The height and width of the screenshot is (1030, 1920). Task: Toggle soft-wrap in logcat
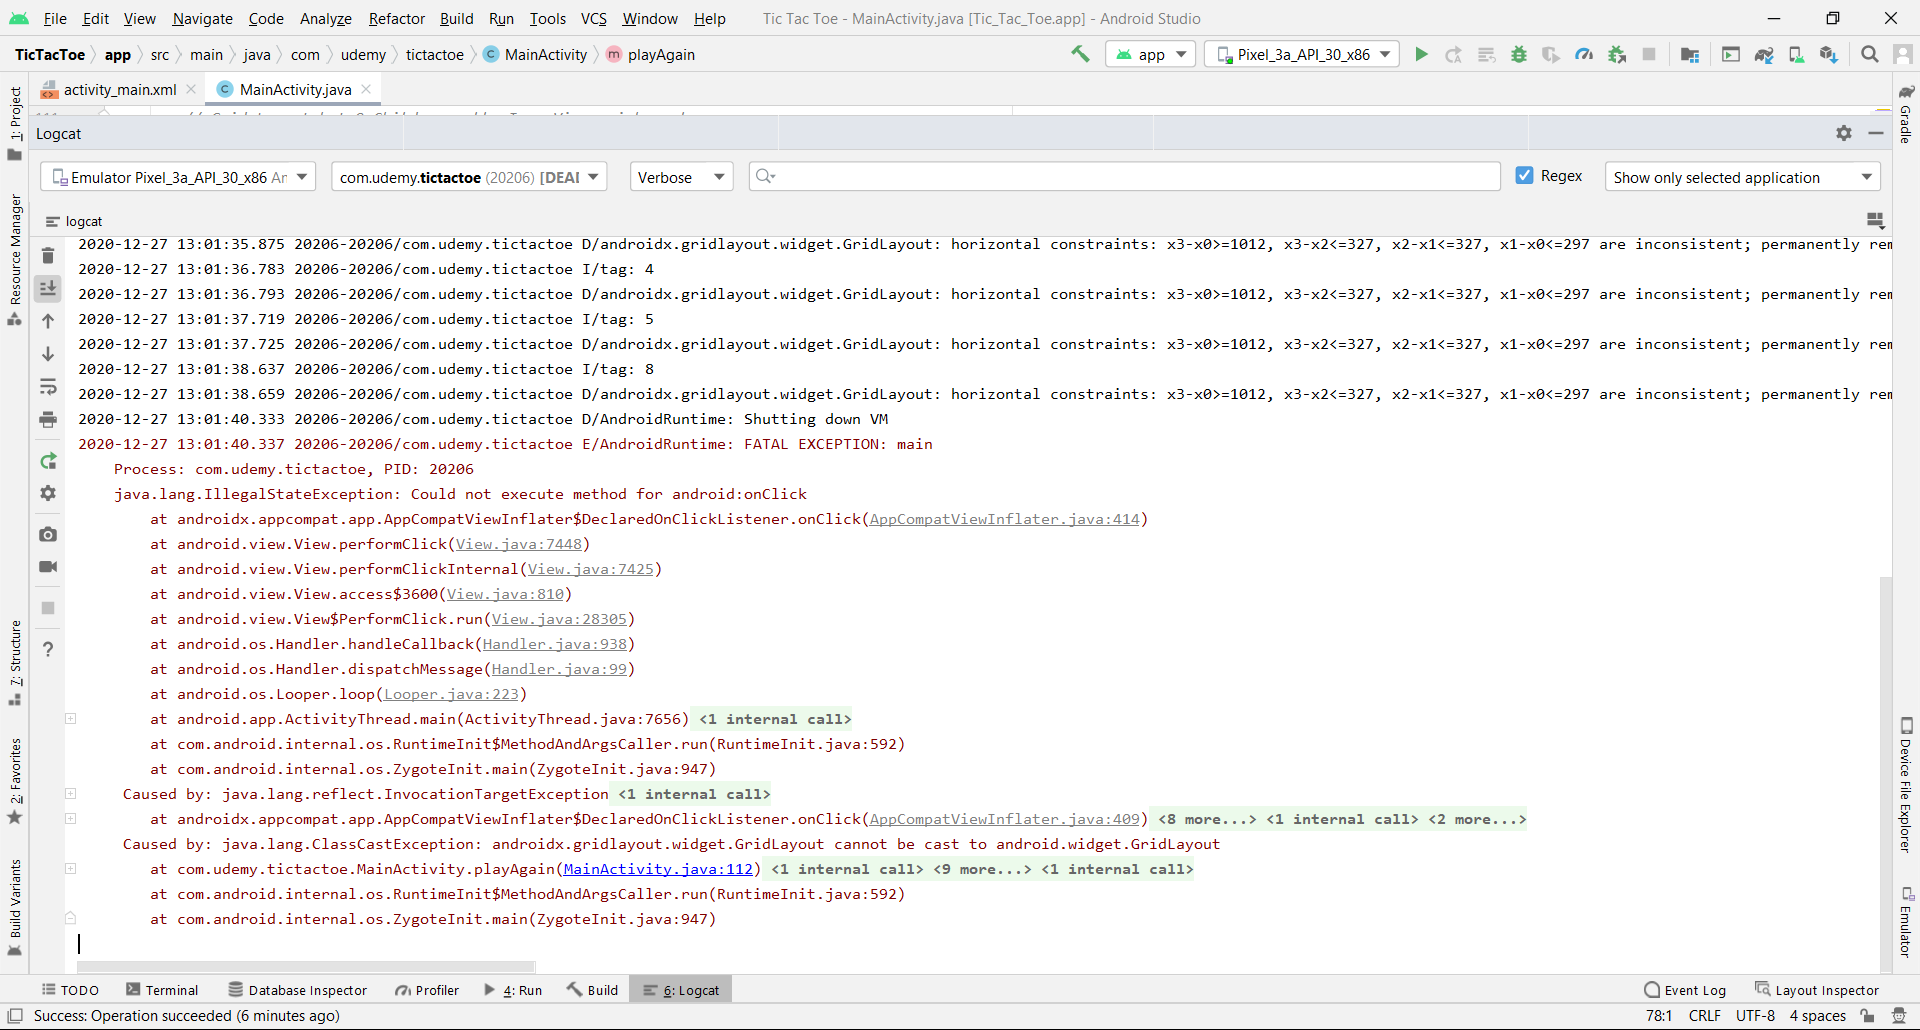[48, 387]
